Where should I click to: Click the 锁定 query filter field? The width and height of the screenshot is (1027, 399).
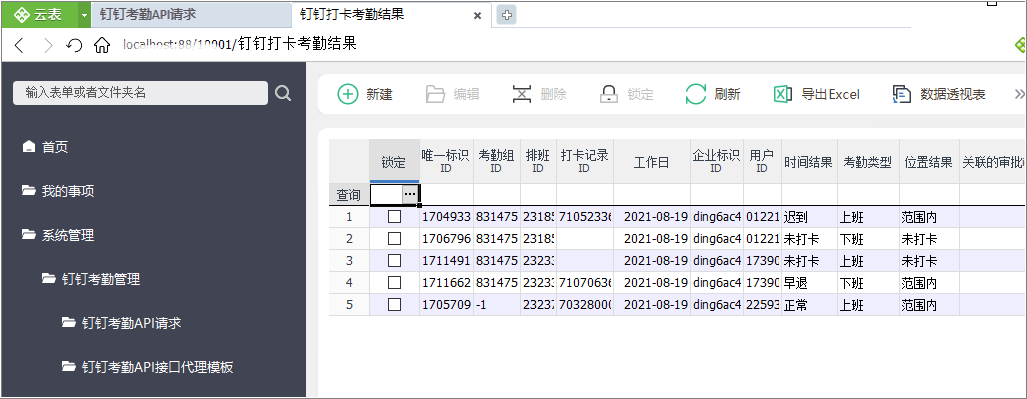point(386,195)
